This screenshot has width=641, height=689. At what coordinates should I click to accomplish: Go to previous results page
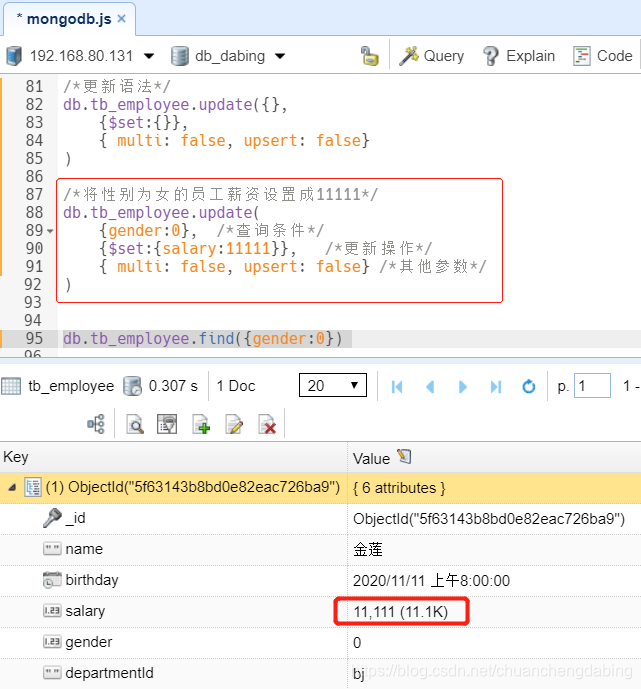430,387
